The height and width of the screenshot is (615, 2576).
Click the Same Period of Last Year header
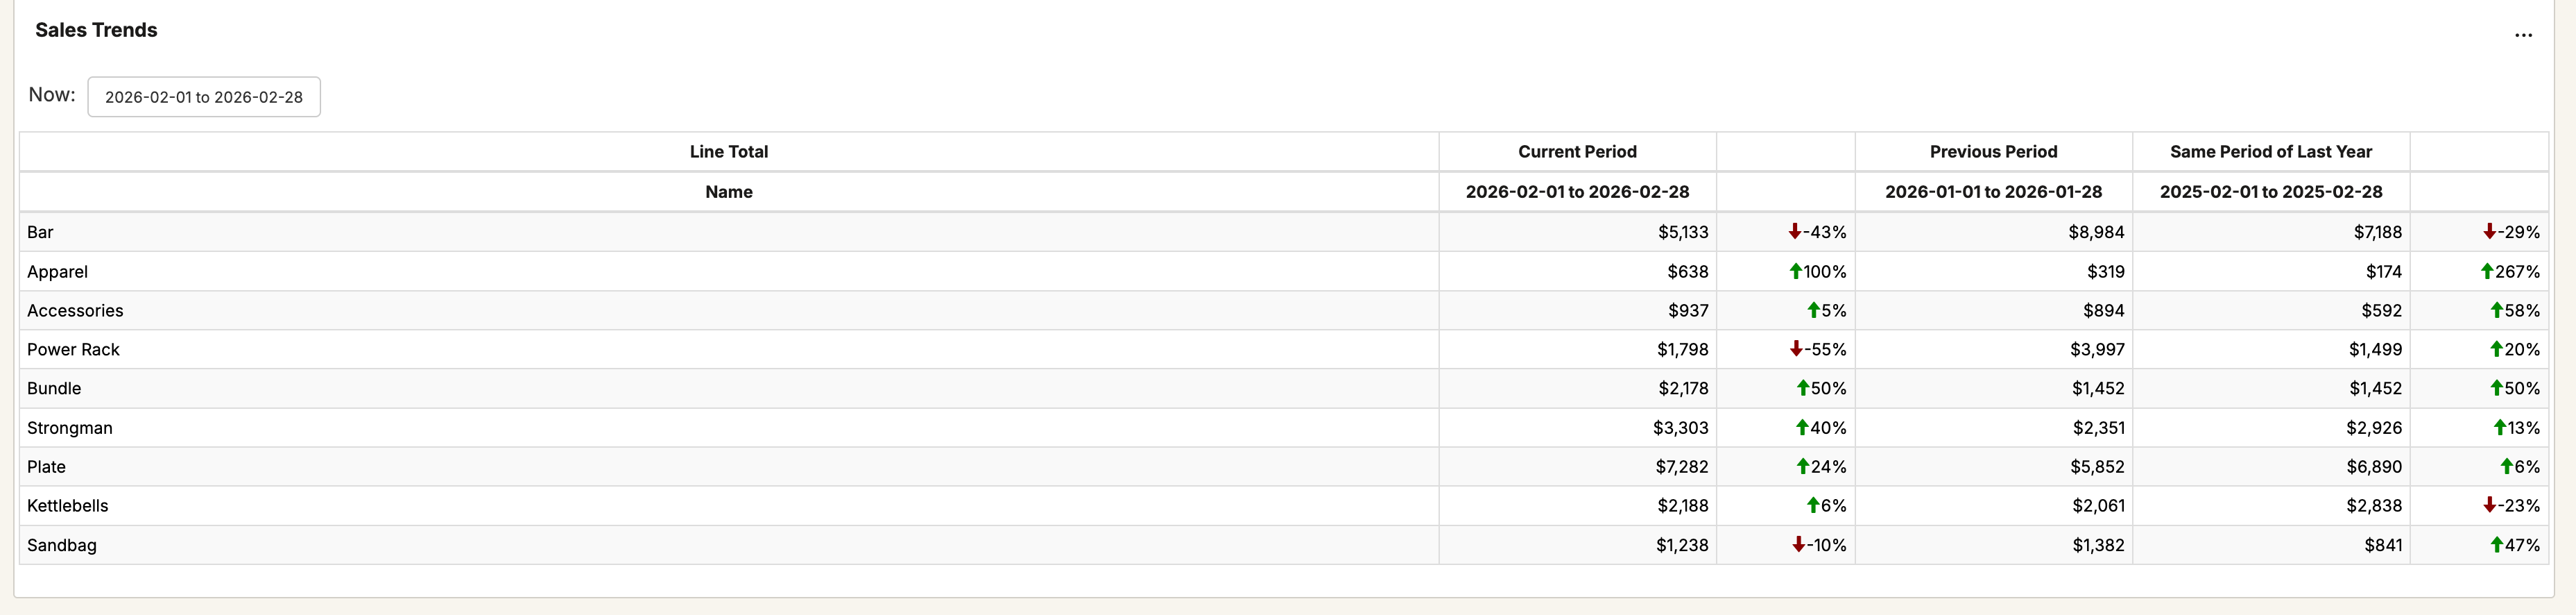point(2270,152)
